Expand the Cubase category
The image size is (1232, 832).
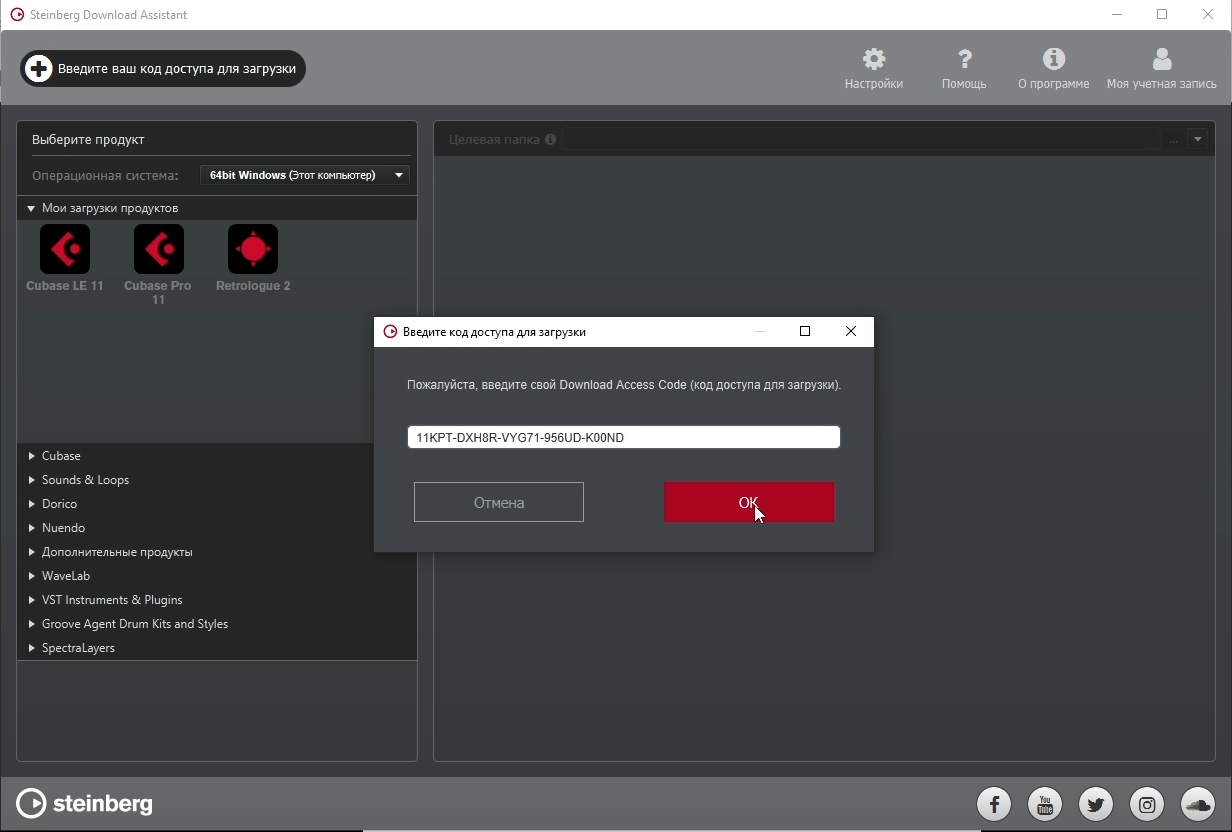pos(32,456)
